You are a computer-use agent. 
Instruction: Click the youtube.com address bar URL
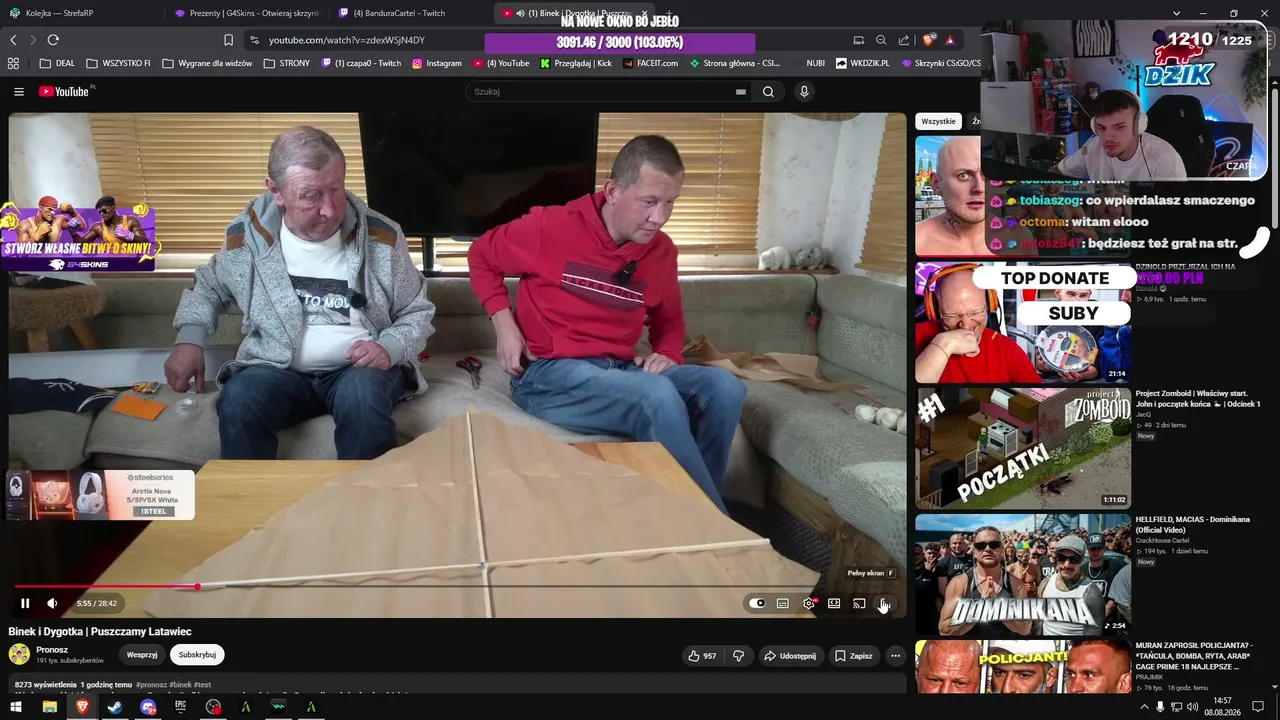347,40
